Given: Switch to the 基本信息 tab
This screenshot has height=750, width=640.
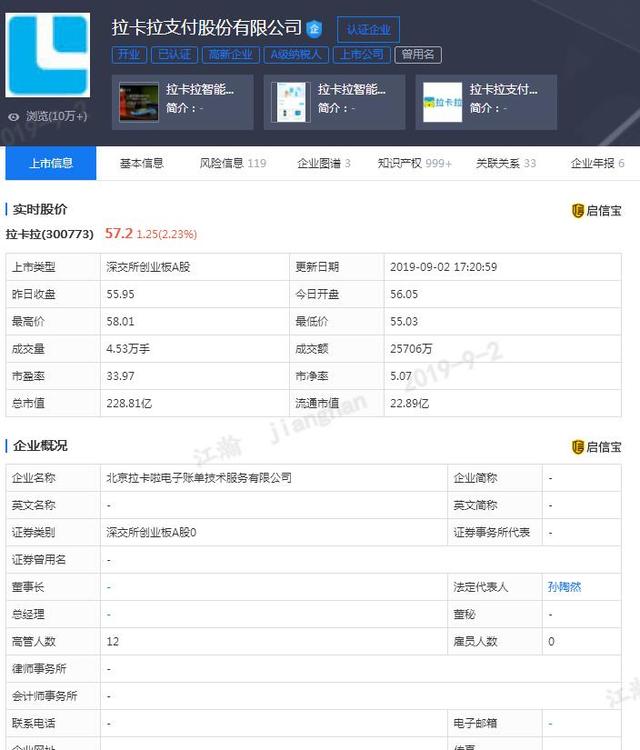Looking at the screenshot, I should 142,164.
